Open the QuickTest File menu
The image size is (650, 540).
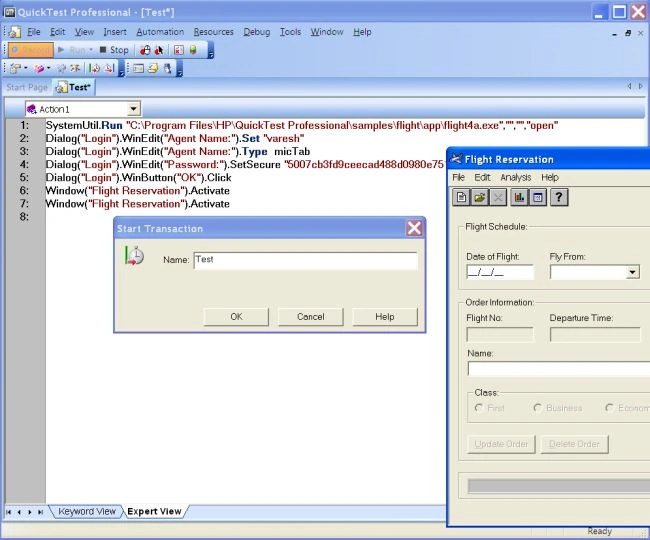click(x=34, y=32)
